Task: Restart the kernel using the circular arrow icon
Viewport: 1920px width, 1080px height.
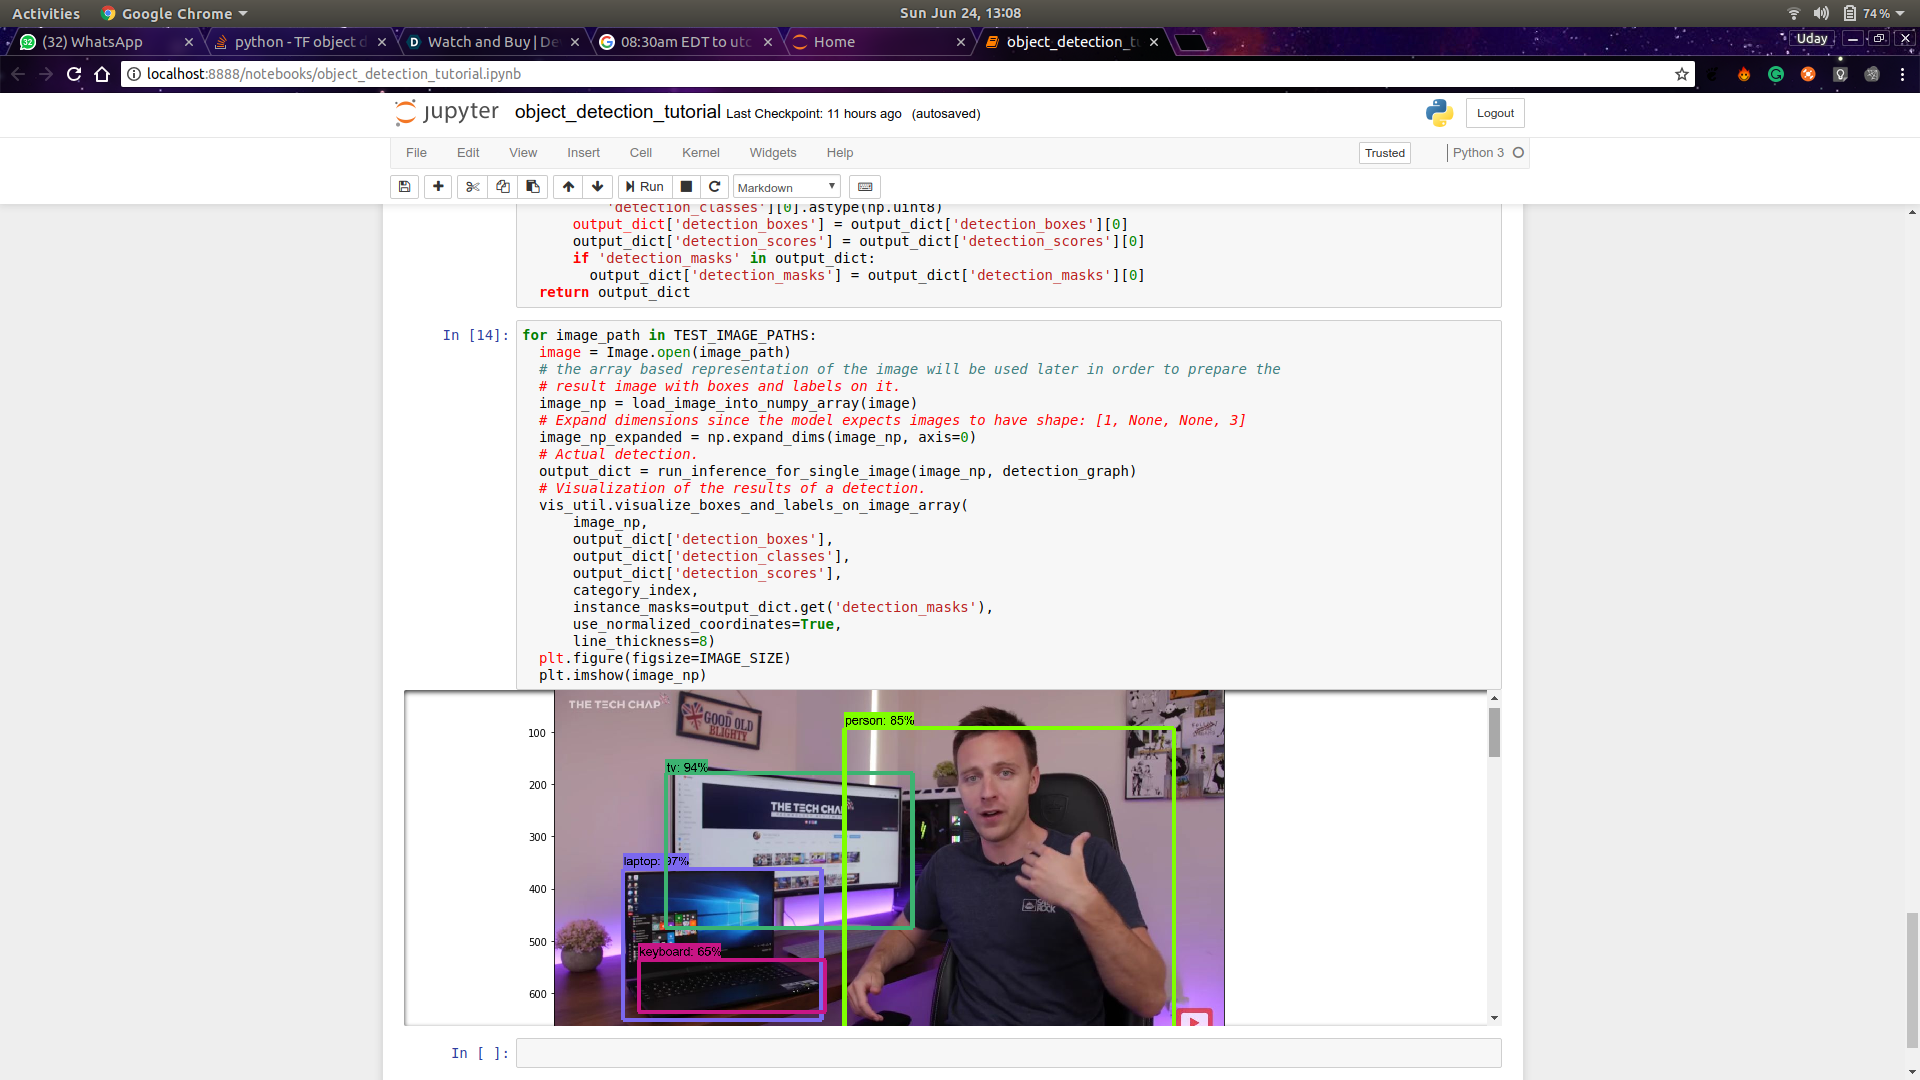Action: [714, 187]
